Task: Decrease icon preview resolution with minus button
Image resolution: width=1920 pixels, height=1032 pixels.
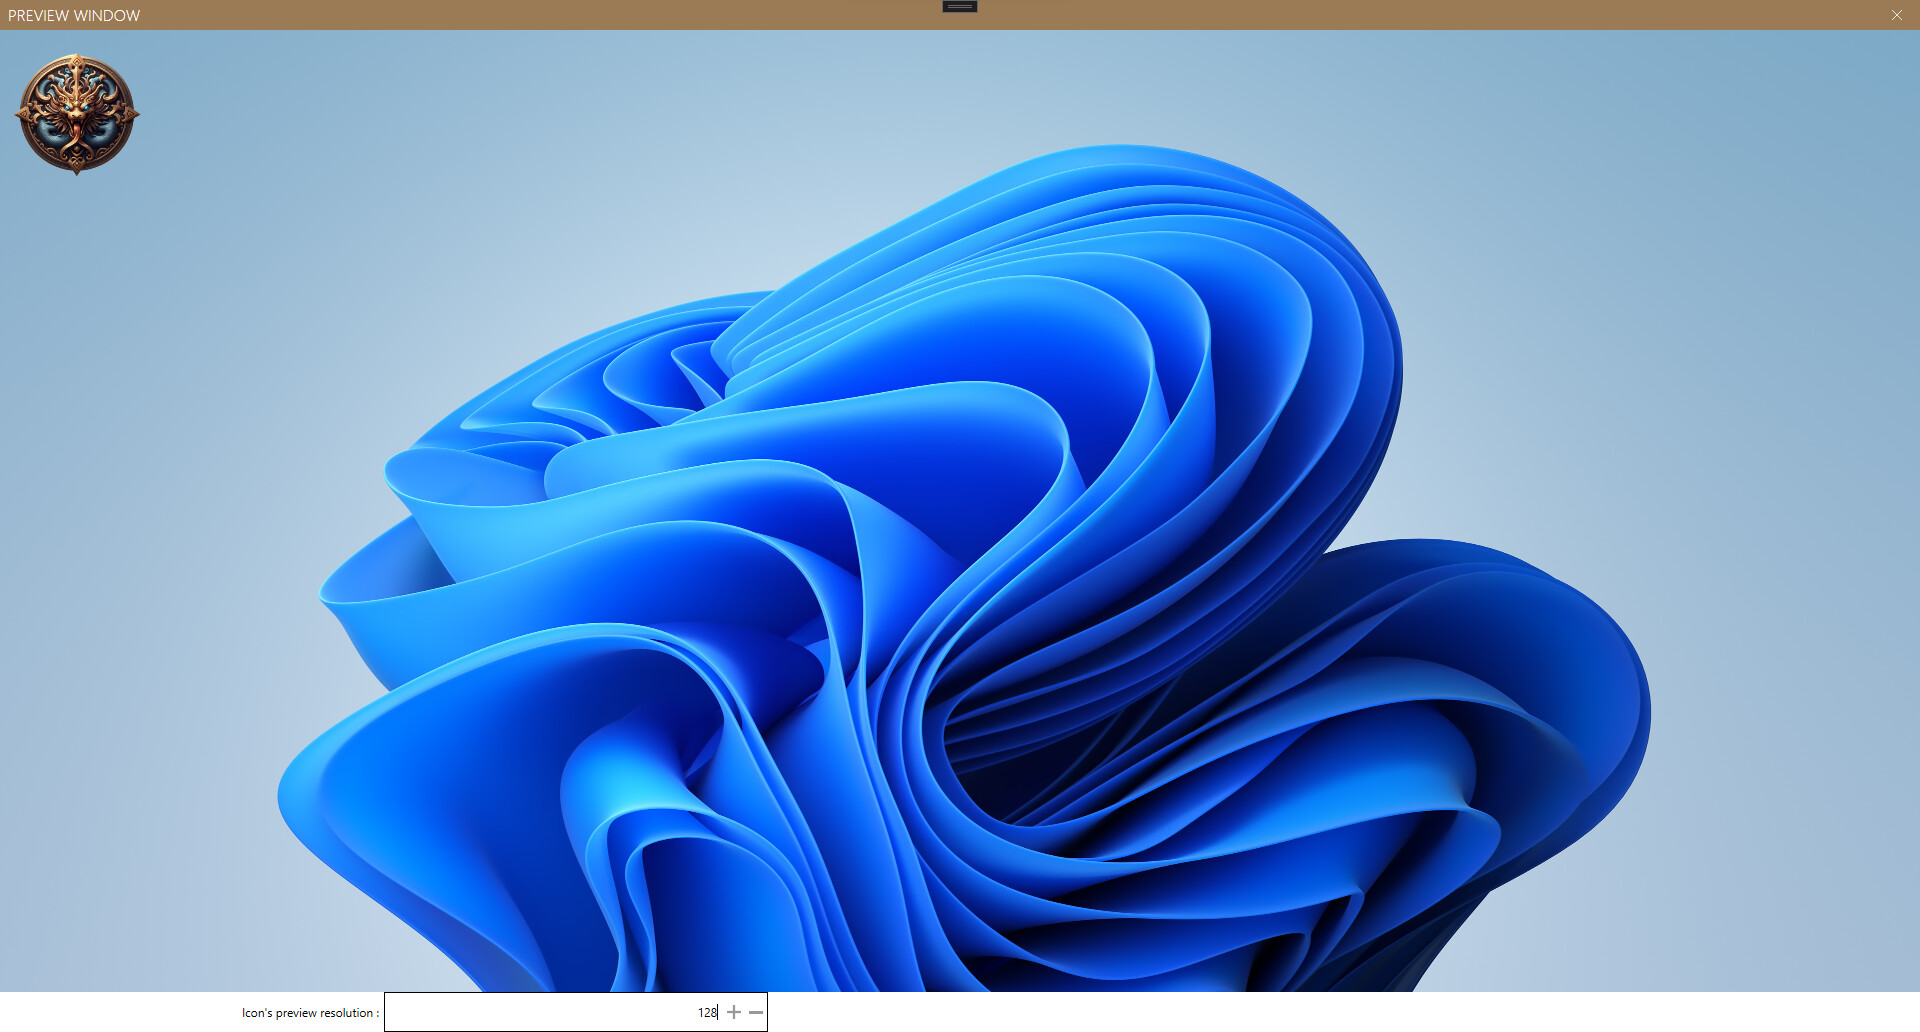Action: coord(757,1011)
